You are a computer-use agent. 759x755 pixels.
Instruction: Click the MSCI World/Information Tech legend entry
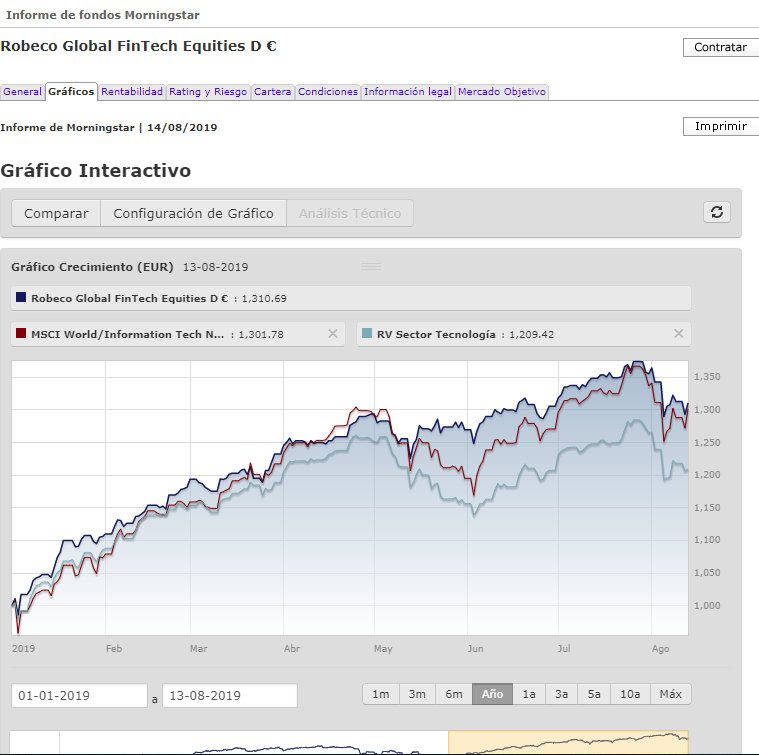pos(178,334)
